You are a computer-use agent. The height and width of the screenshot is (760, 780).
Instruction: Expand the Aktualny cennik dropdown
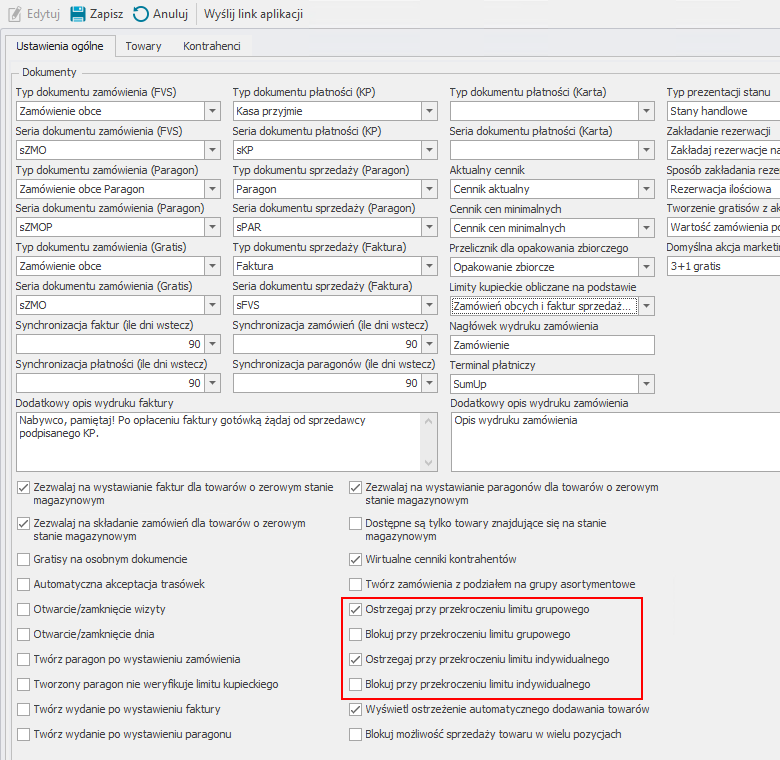click(645, 189)
